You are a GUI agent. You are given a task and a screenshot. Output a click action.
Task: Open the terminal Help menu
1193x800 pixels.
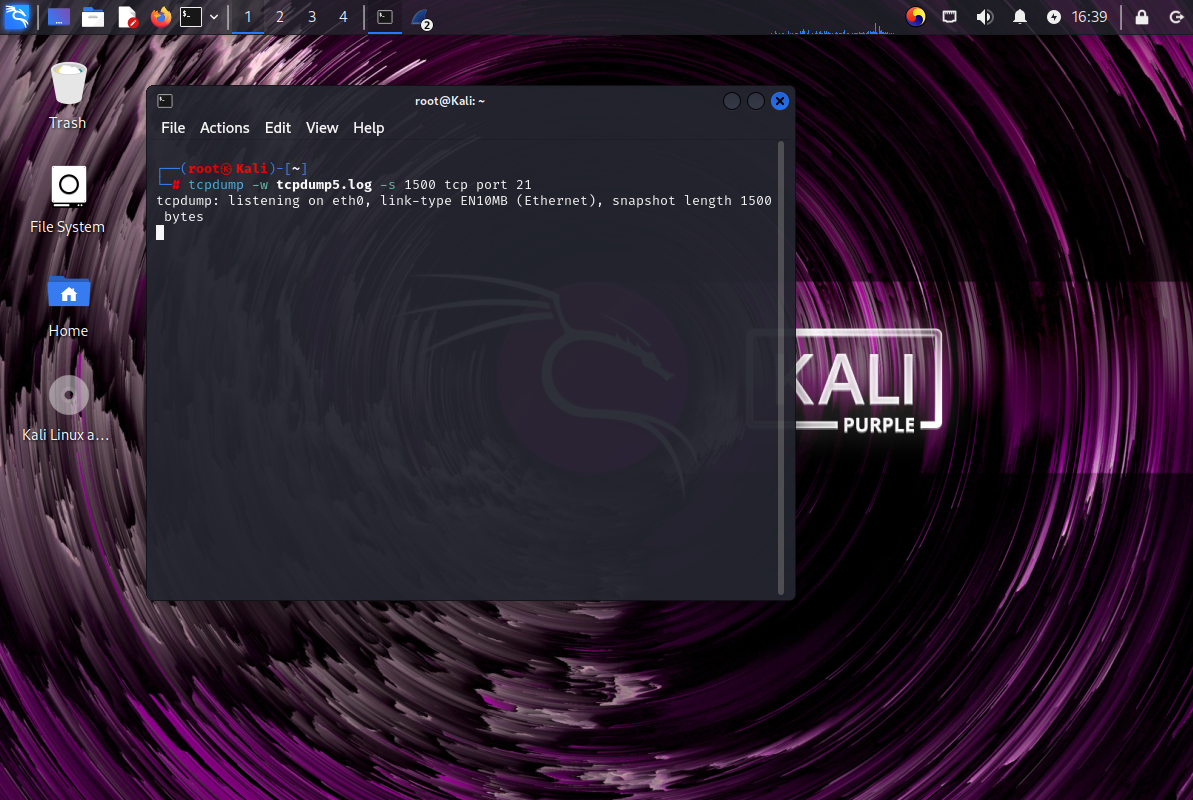(x=368, y=128)
